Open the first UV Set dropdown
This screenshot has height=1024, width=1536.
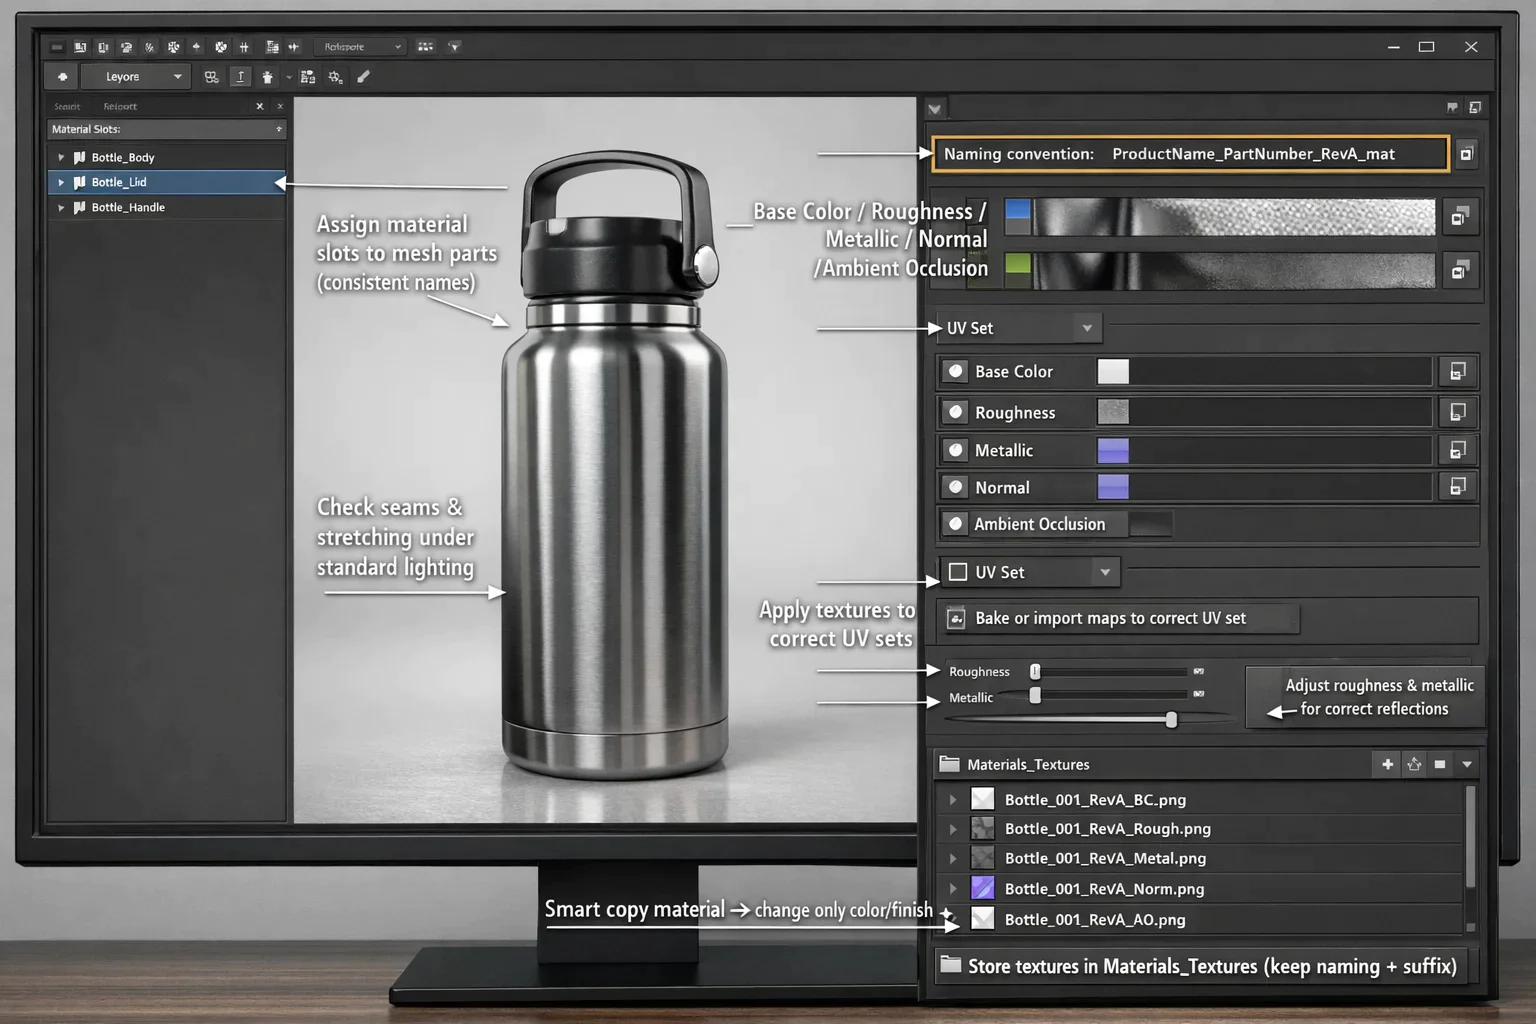tap(1088, 327)
